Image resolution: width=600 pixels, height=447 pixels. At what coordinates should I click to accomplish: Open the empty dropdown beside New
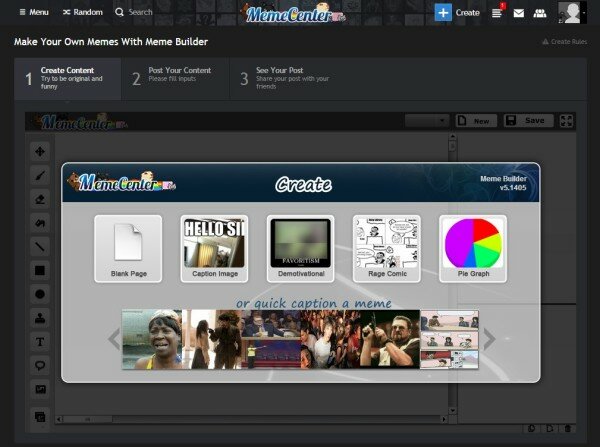(x=427, y=120)
